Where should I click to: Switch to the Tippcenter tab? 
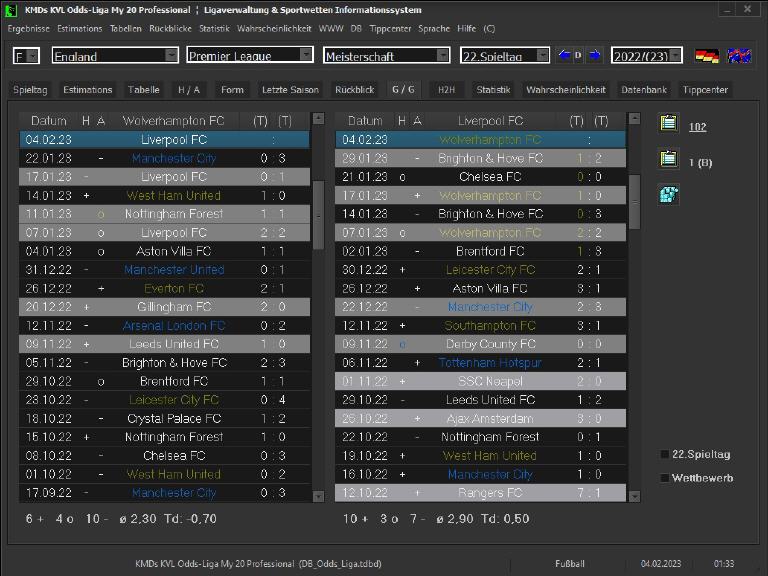[705, 90]
